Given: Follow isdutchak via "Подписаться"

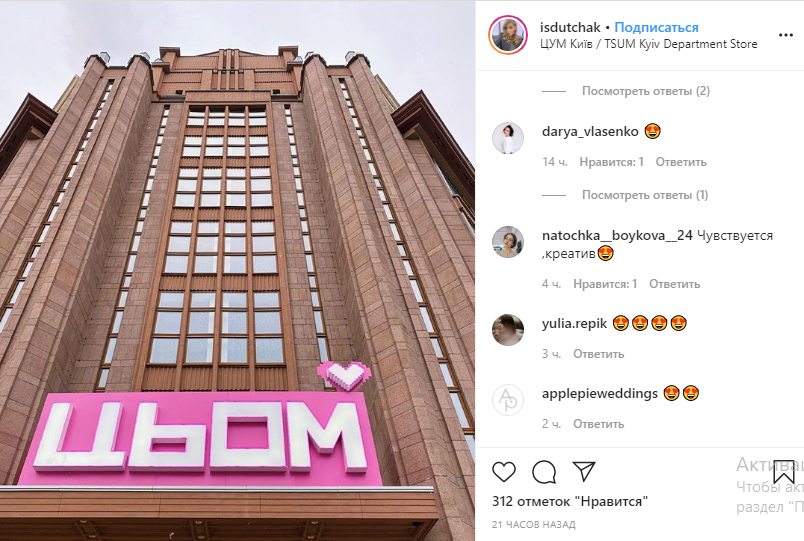Looking at the screenshot, I should [x=656, y=28].
